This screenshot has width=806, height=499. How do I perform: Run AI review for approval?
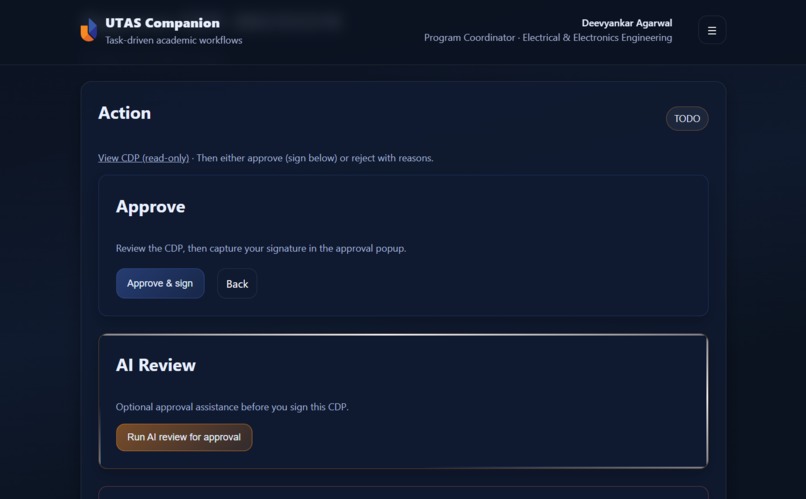tap(184, 437)
